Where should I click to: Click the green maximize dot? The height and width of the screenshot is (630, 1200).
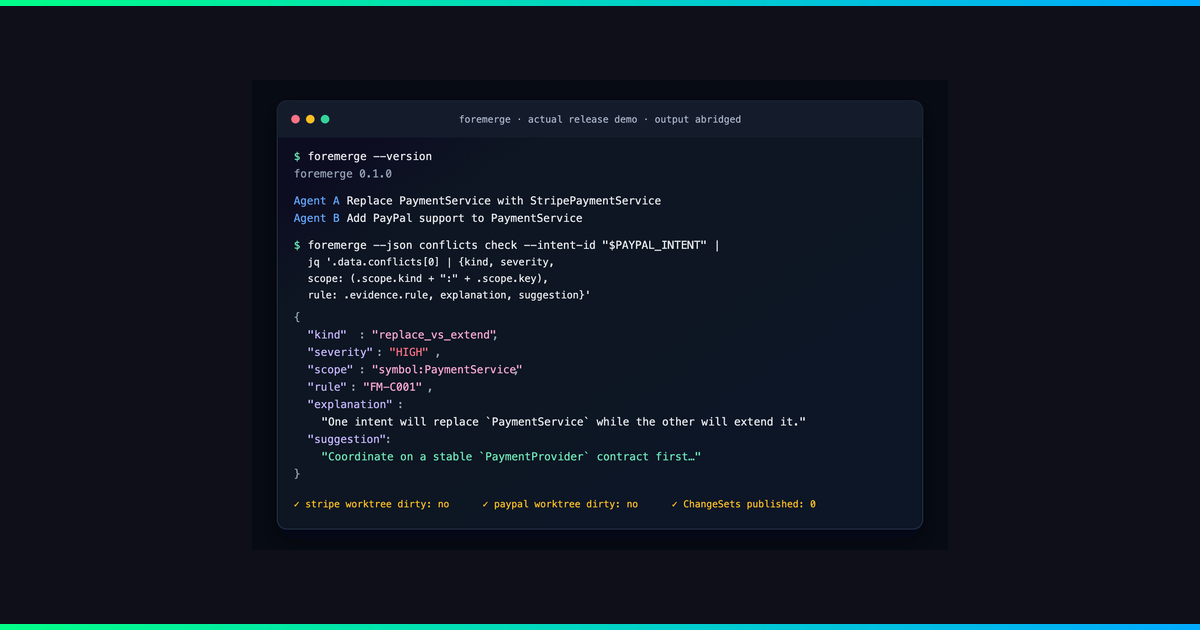(x=325, y=119)
